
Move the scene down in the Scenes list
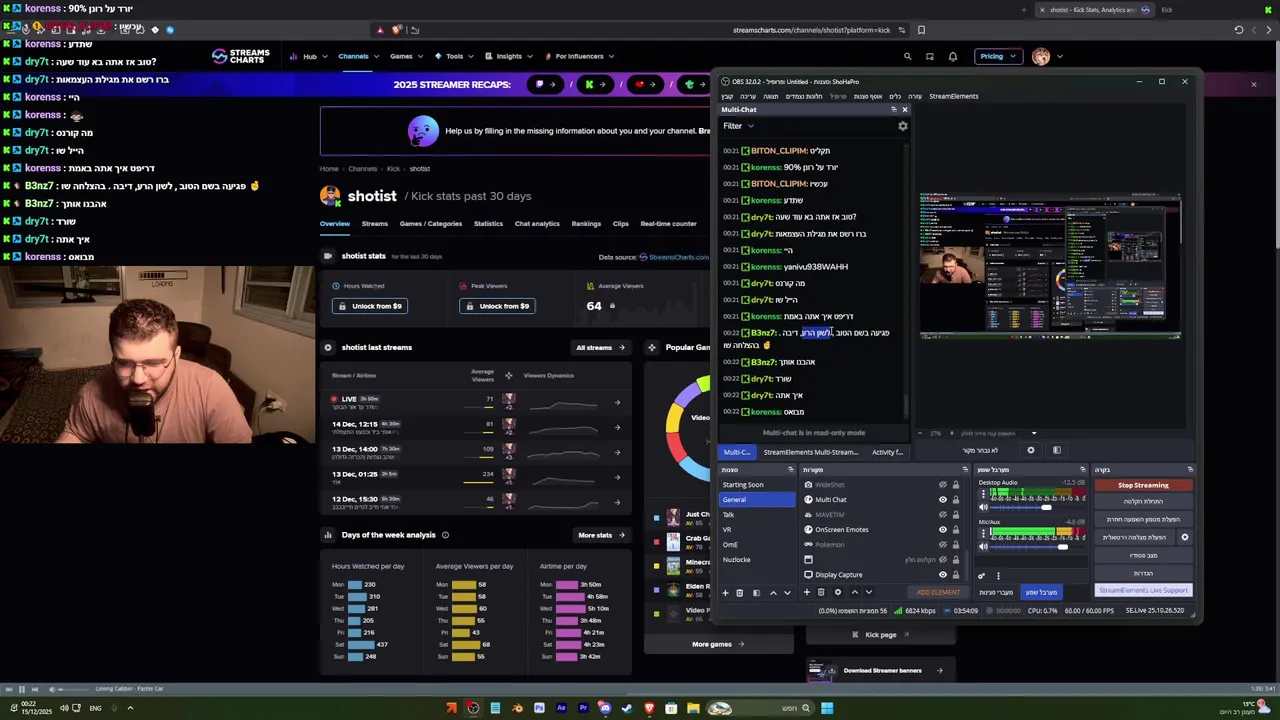click(x=787, y=593)
